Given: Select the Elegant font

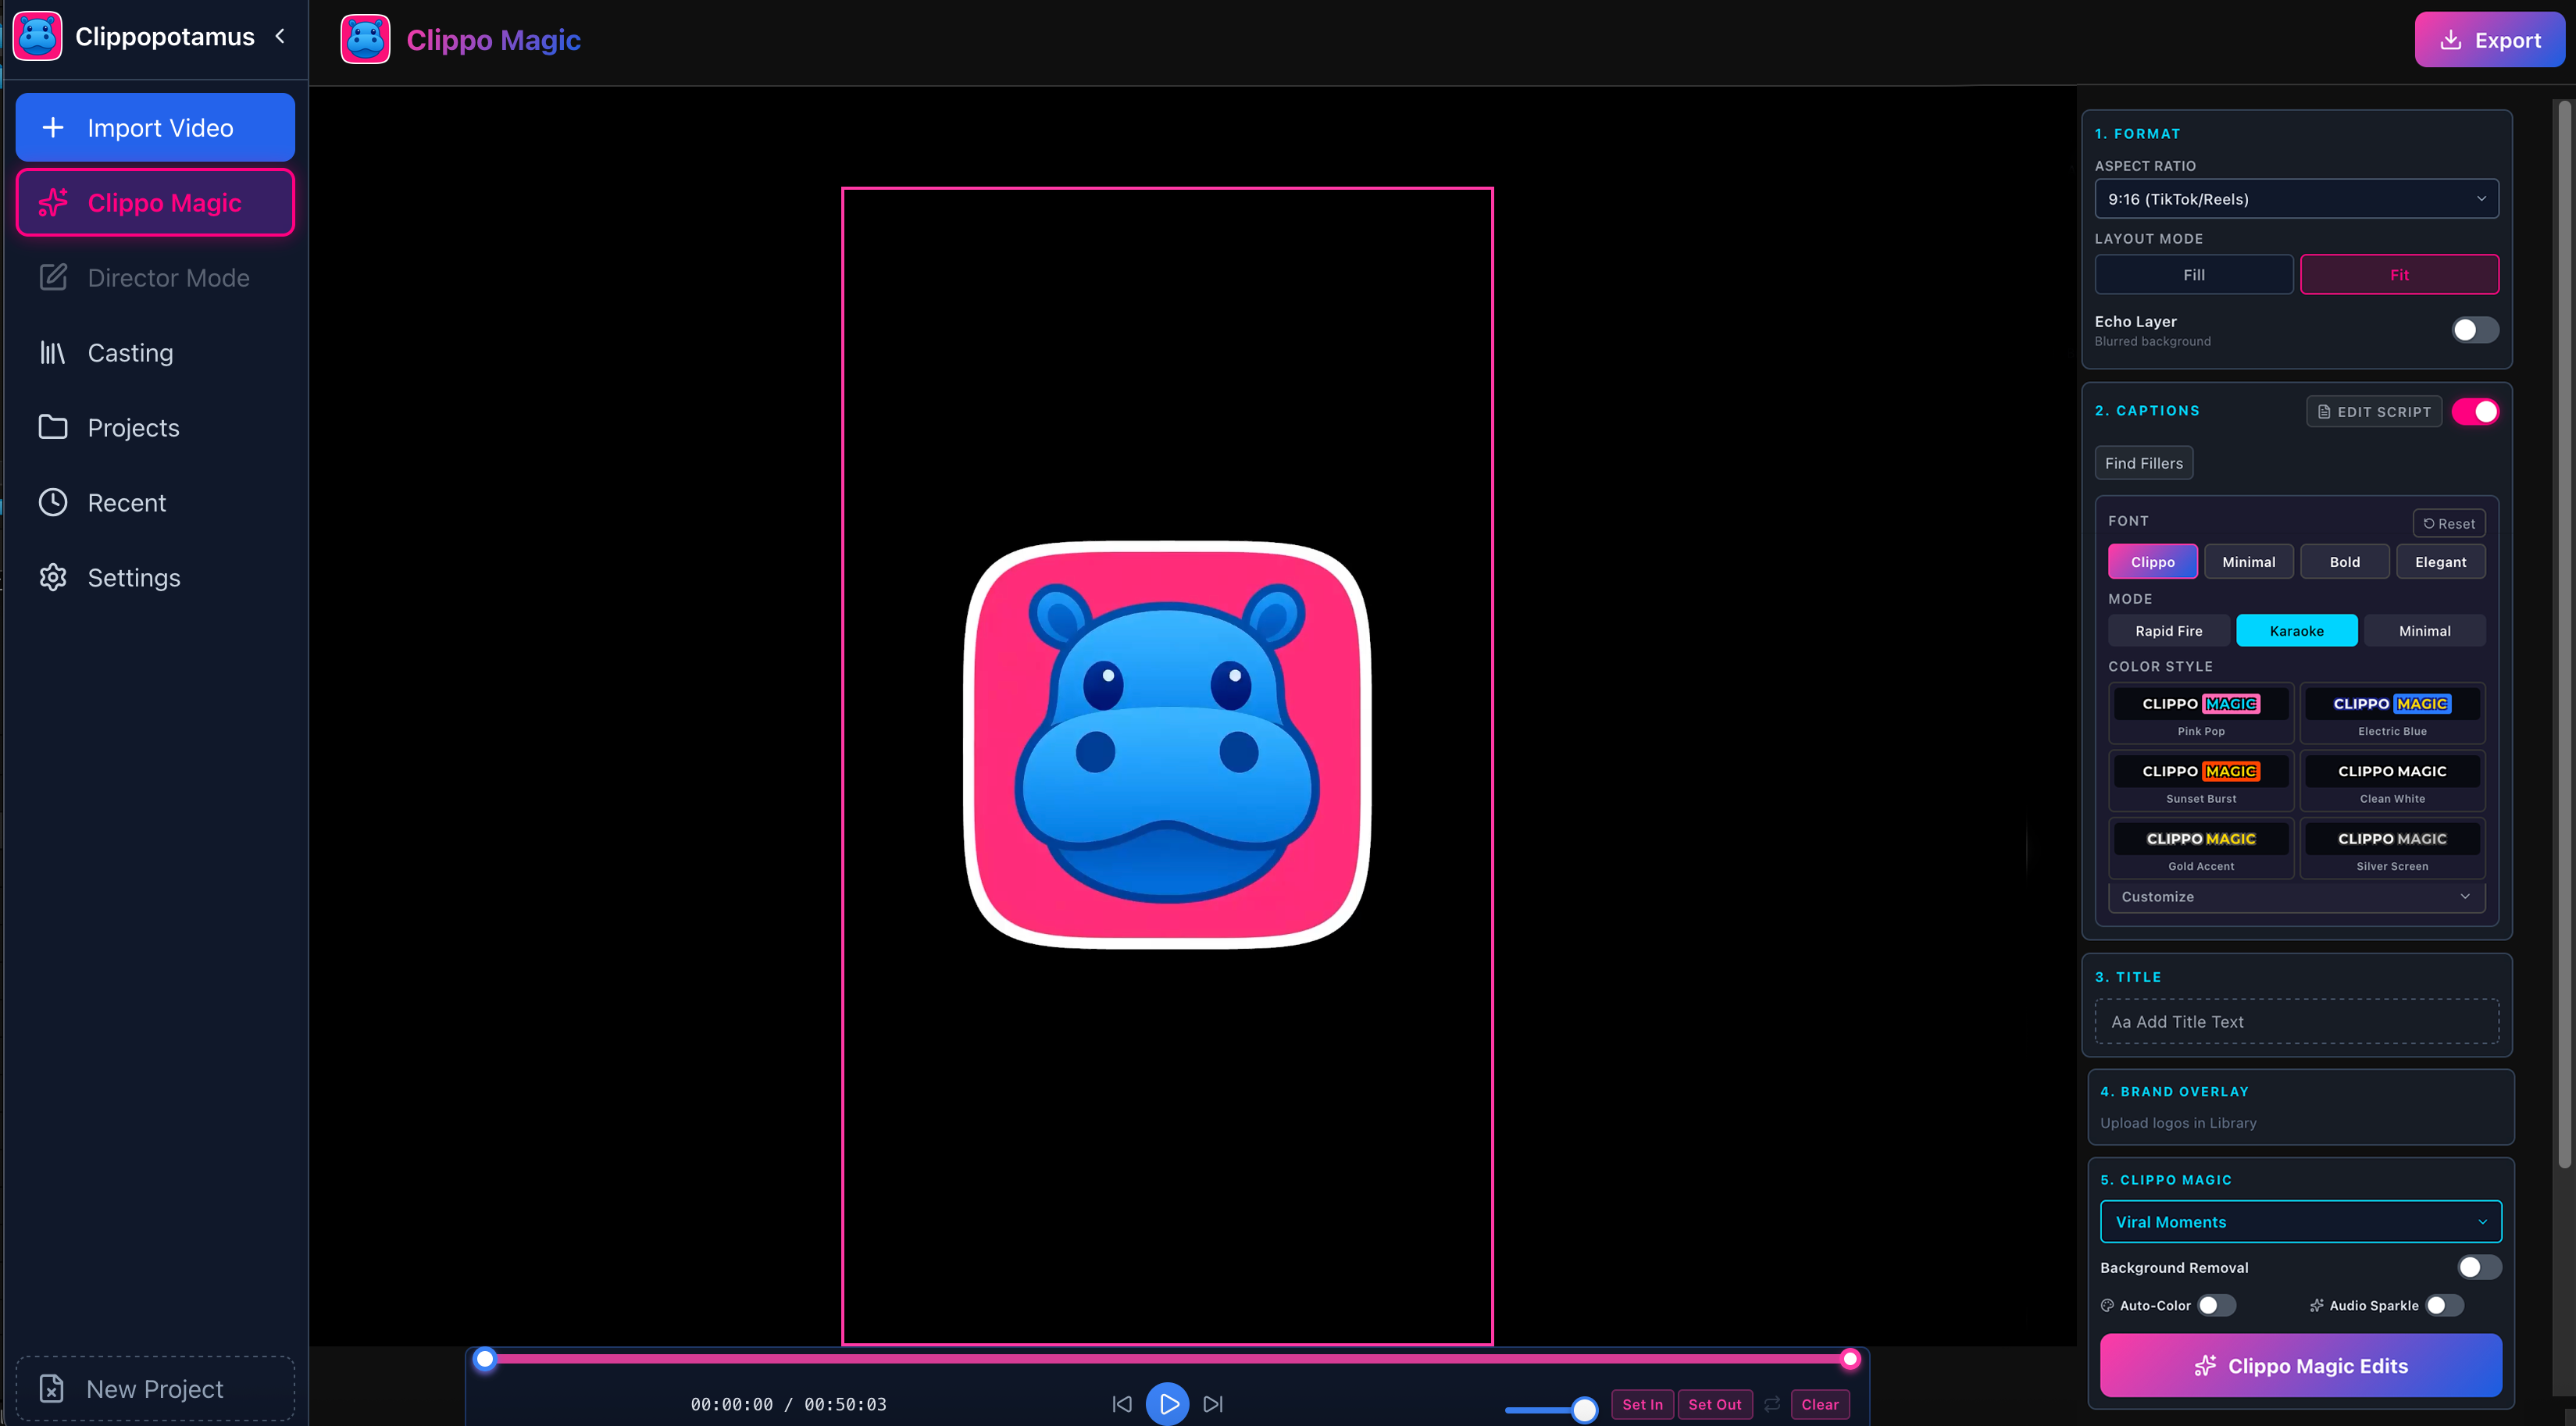Looking at the screenshot, I should tap(2441, 561).
